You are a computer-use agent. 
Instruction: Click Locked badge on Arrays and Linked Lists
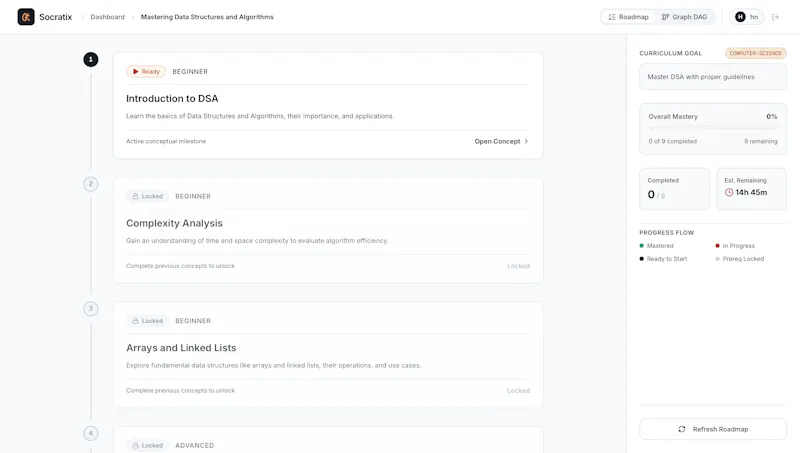tap(147, 321)
